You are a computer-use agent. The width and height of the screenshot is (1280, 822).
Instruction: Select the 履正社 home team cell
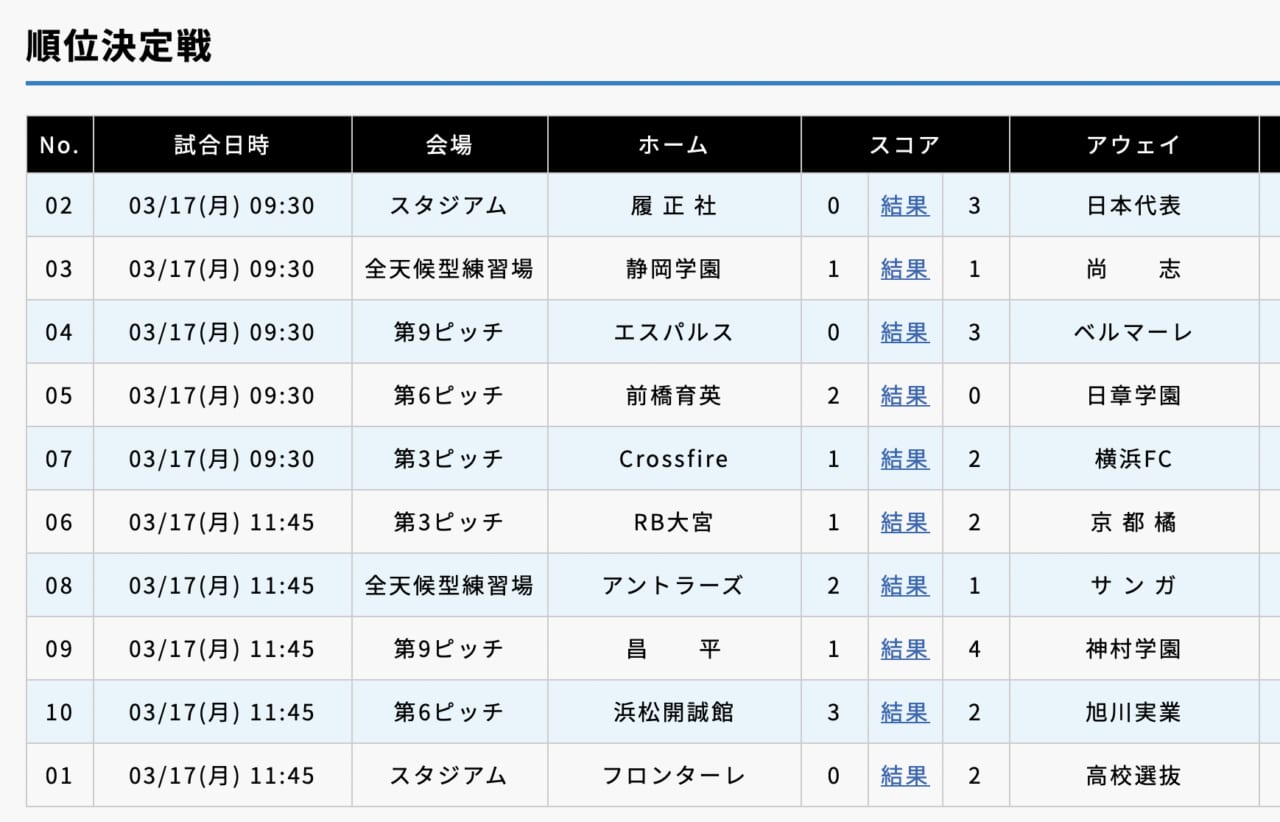click(674, 206)
